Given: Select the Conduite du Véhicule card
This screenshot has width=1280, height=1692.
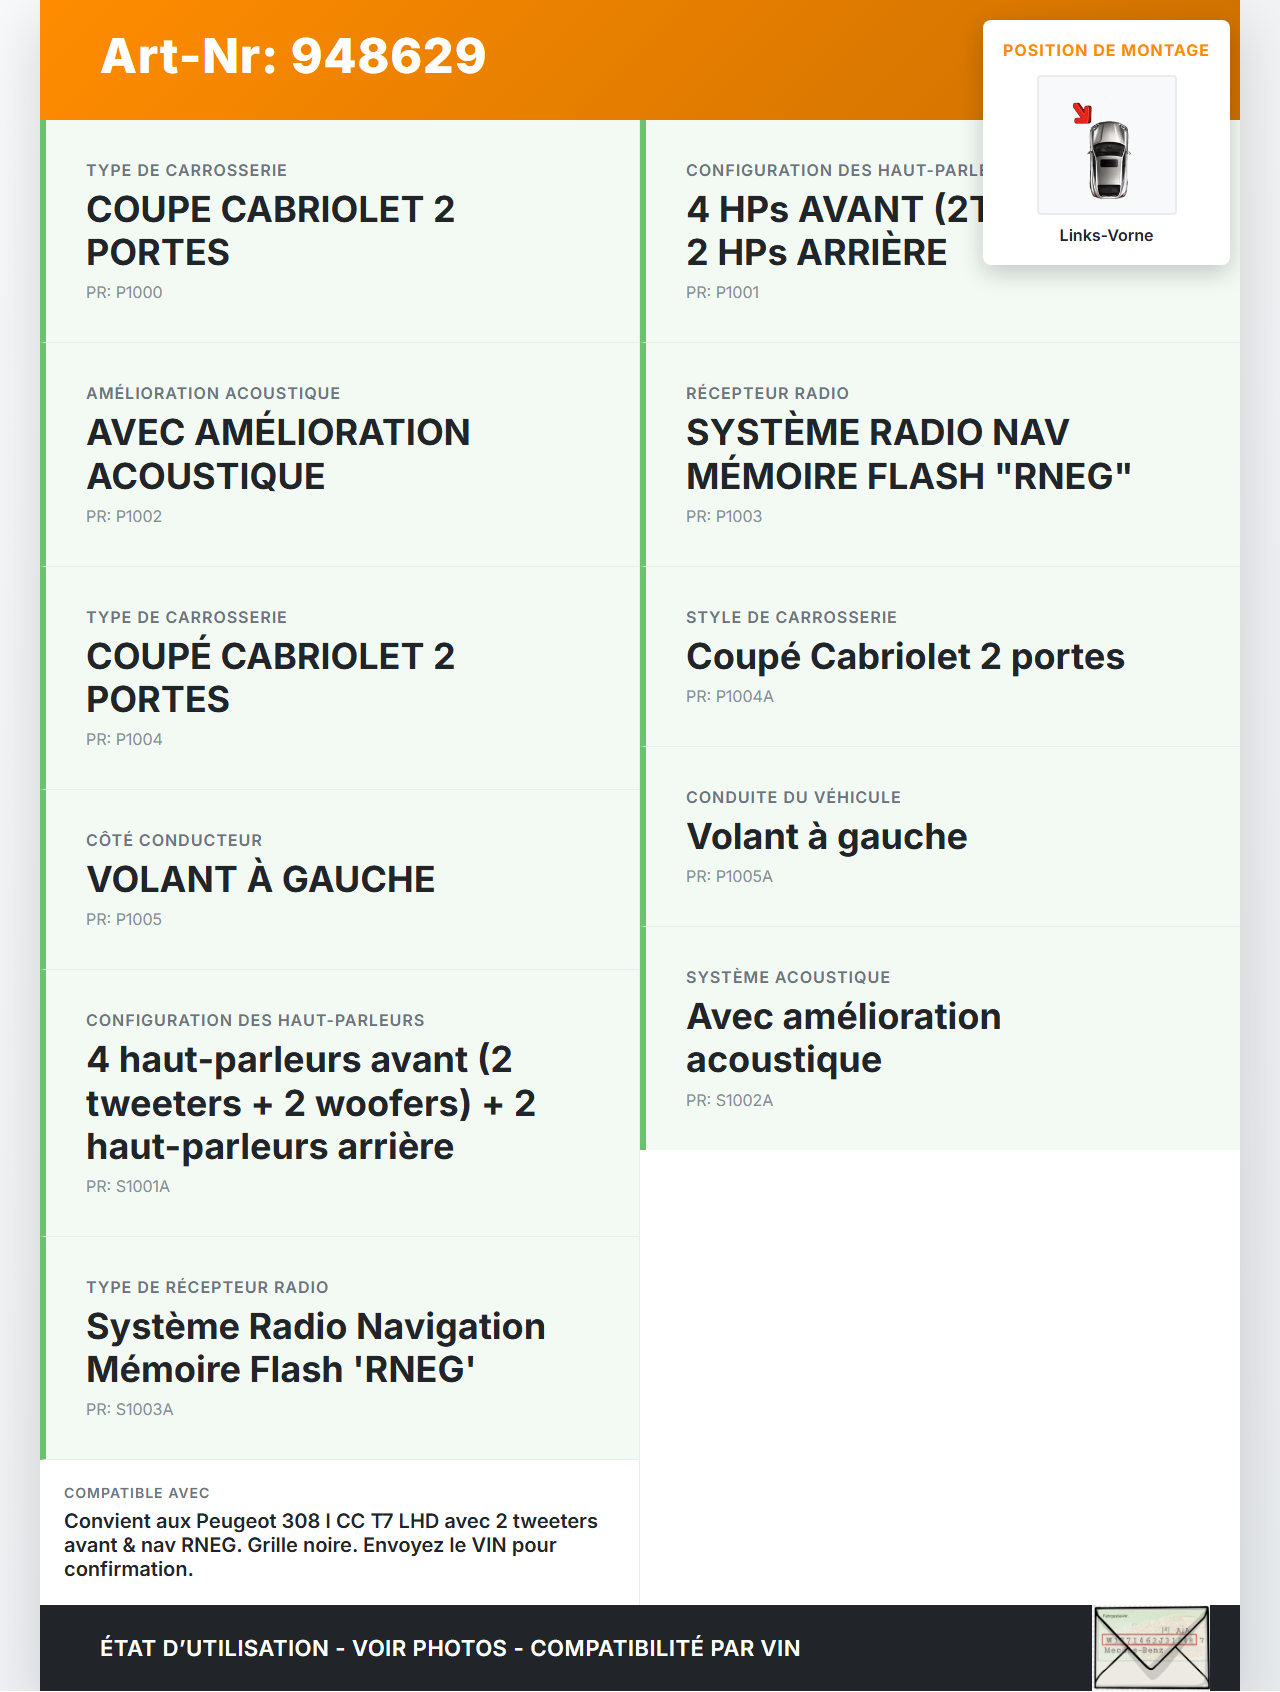Looking at the screenshot, I should [x=940, y=836].
